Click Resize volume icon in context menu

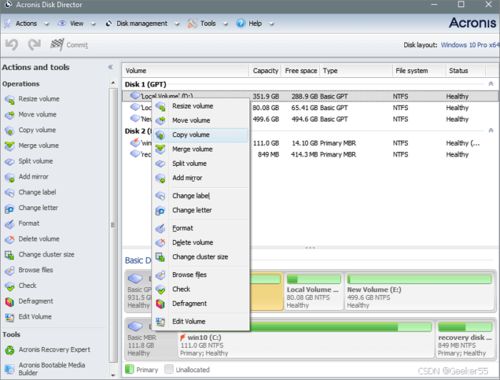(x=160, y=107)
